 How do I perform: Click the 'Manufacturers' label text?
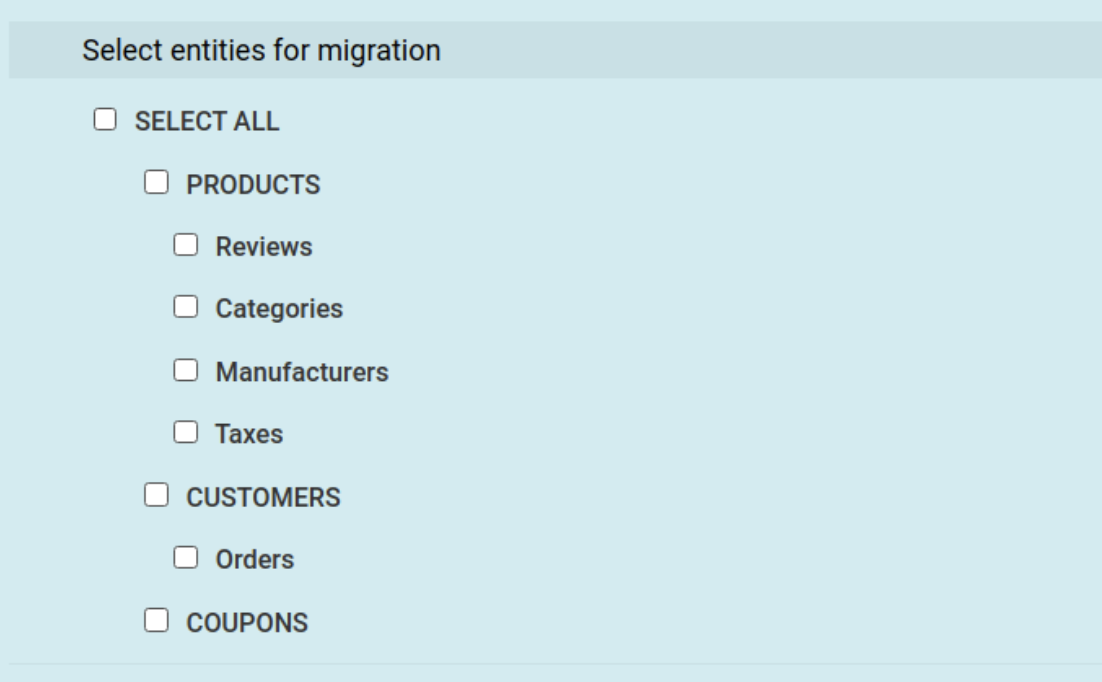coord(302,372)
